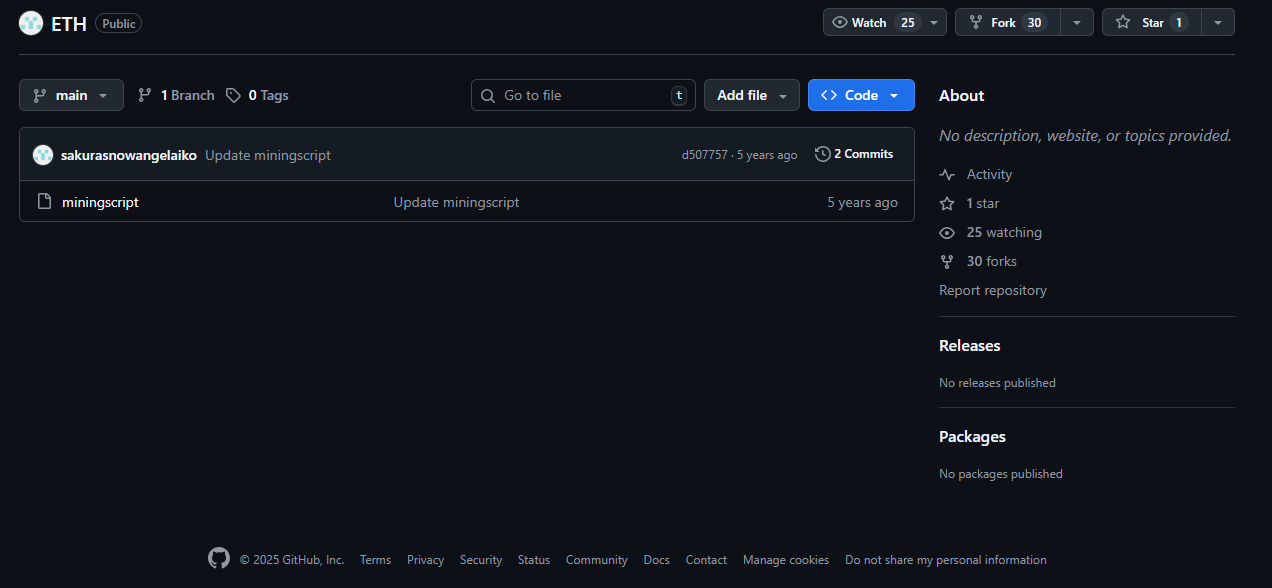
Task: Click the GitHub logo in footer
Action: [219, 558]
